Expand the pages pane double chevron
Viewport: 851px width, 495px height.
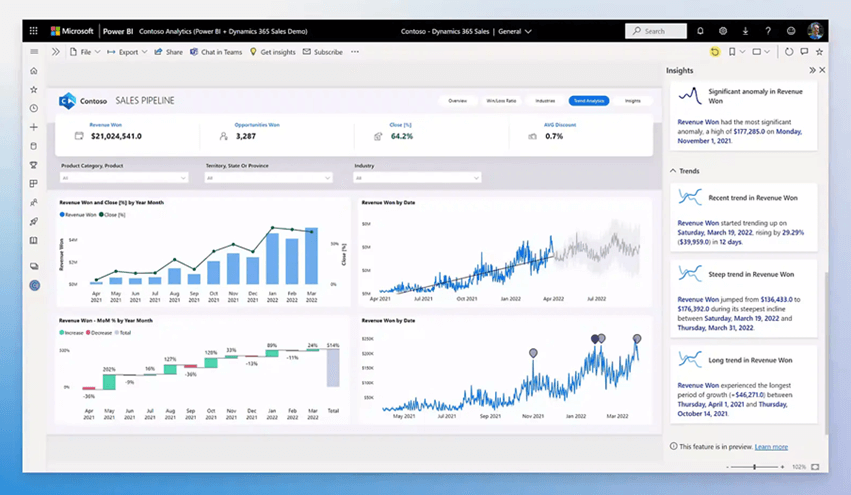click(x=55, y=52)
